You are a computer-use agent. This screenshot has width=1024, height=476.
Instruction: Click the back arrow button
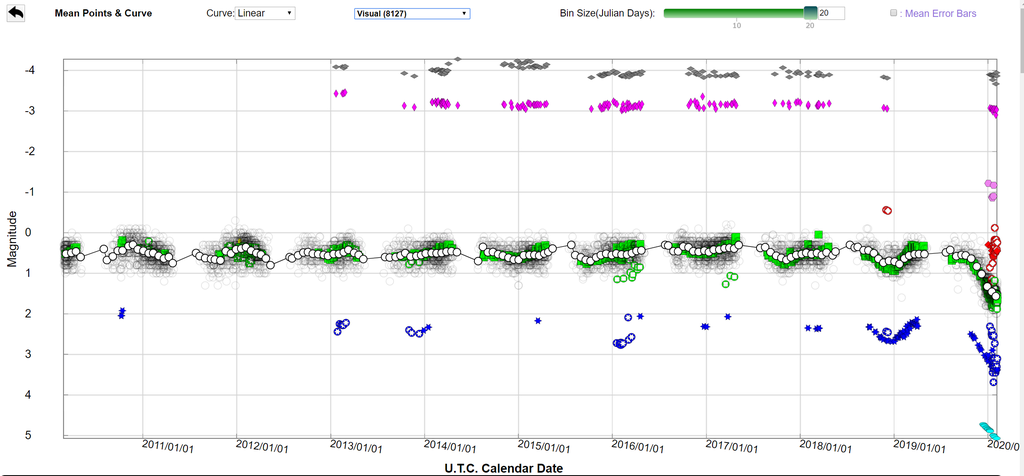coord(15,12)
